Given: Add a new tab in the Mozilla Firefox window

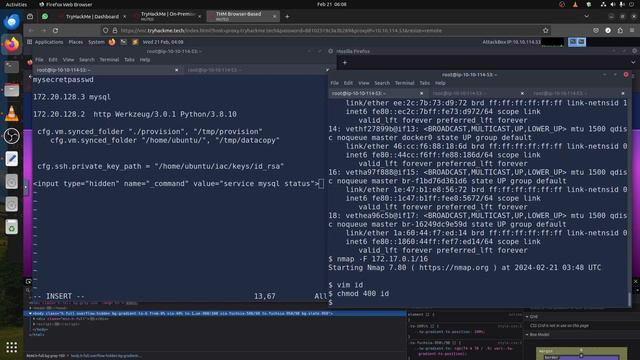Looking at the screenshot, I should click(x=345, y=63).
